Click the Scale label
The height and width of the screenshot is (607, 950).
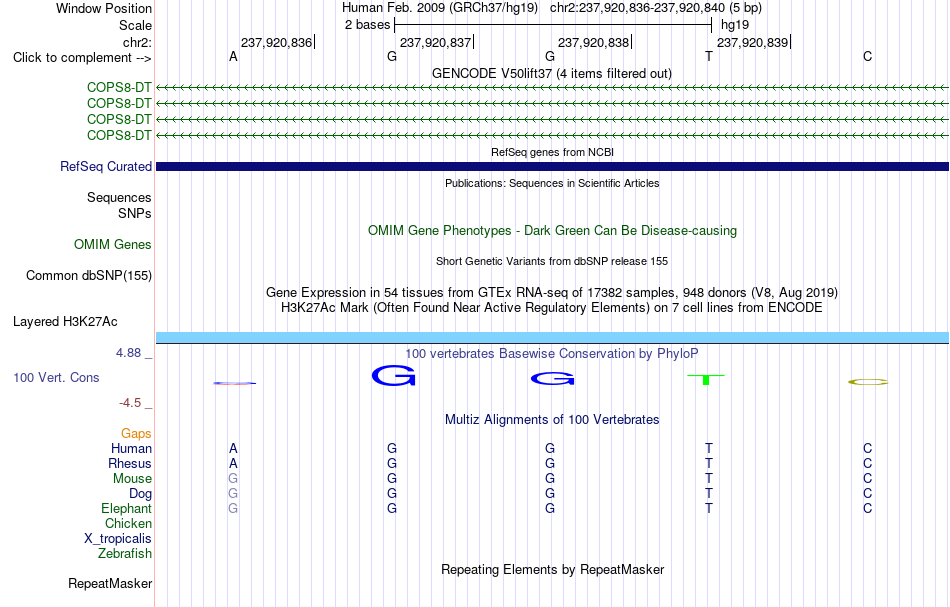pyautogui.click(x=135, y=25)
